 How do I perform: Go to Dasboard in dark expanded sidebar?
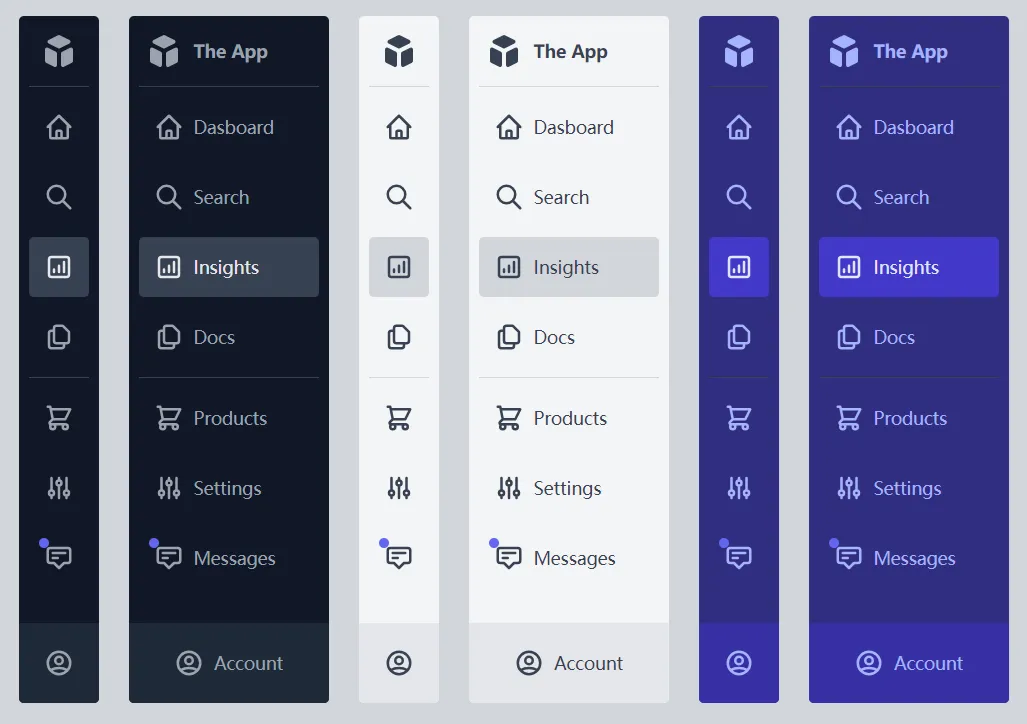(x=229, y=127)
